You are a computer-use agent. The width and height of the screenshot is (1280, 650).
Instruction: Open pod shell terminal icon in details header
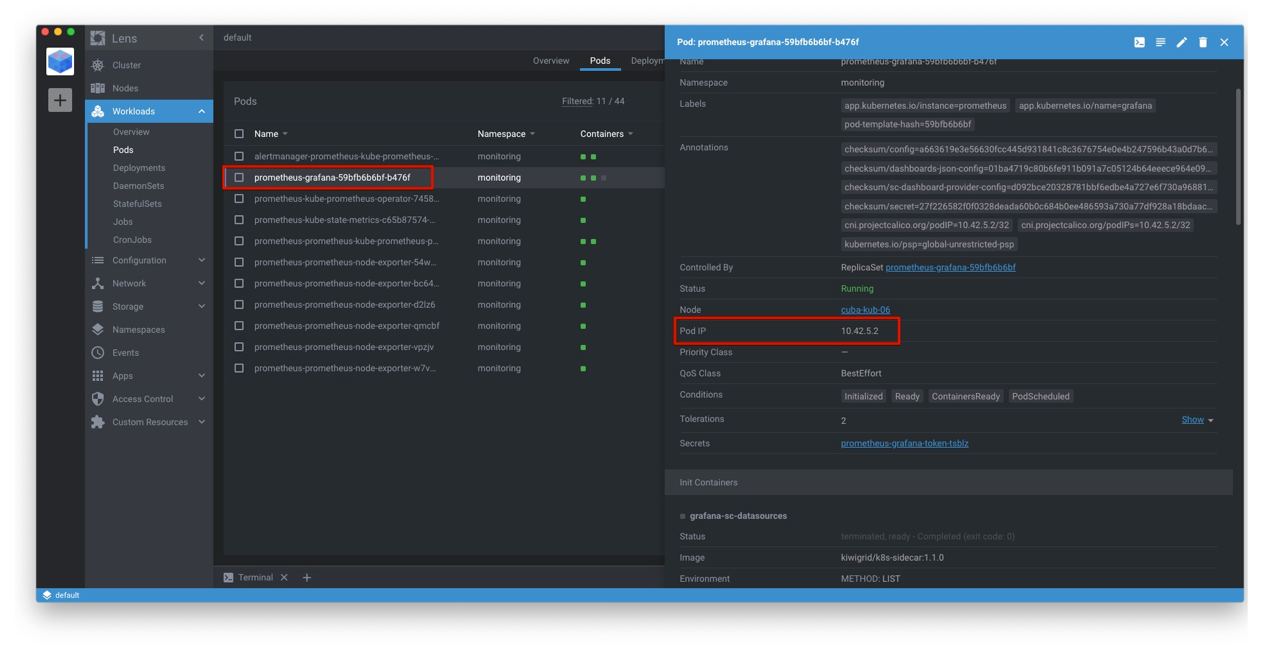[x=1139, y=42]
